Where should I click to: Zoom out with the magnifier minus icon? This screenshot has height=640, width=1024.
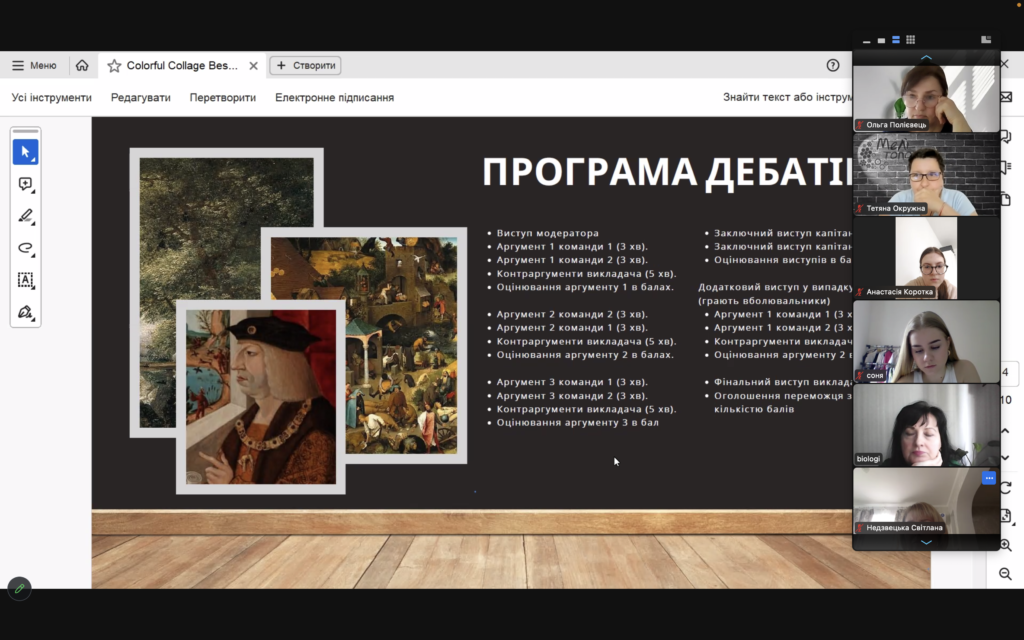[1006, 574]
